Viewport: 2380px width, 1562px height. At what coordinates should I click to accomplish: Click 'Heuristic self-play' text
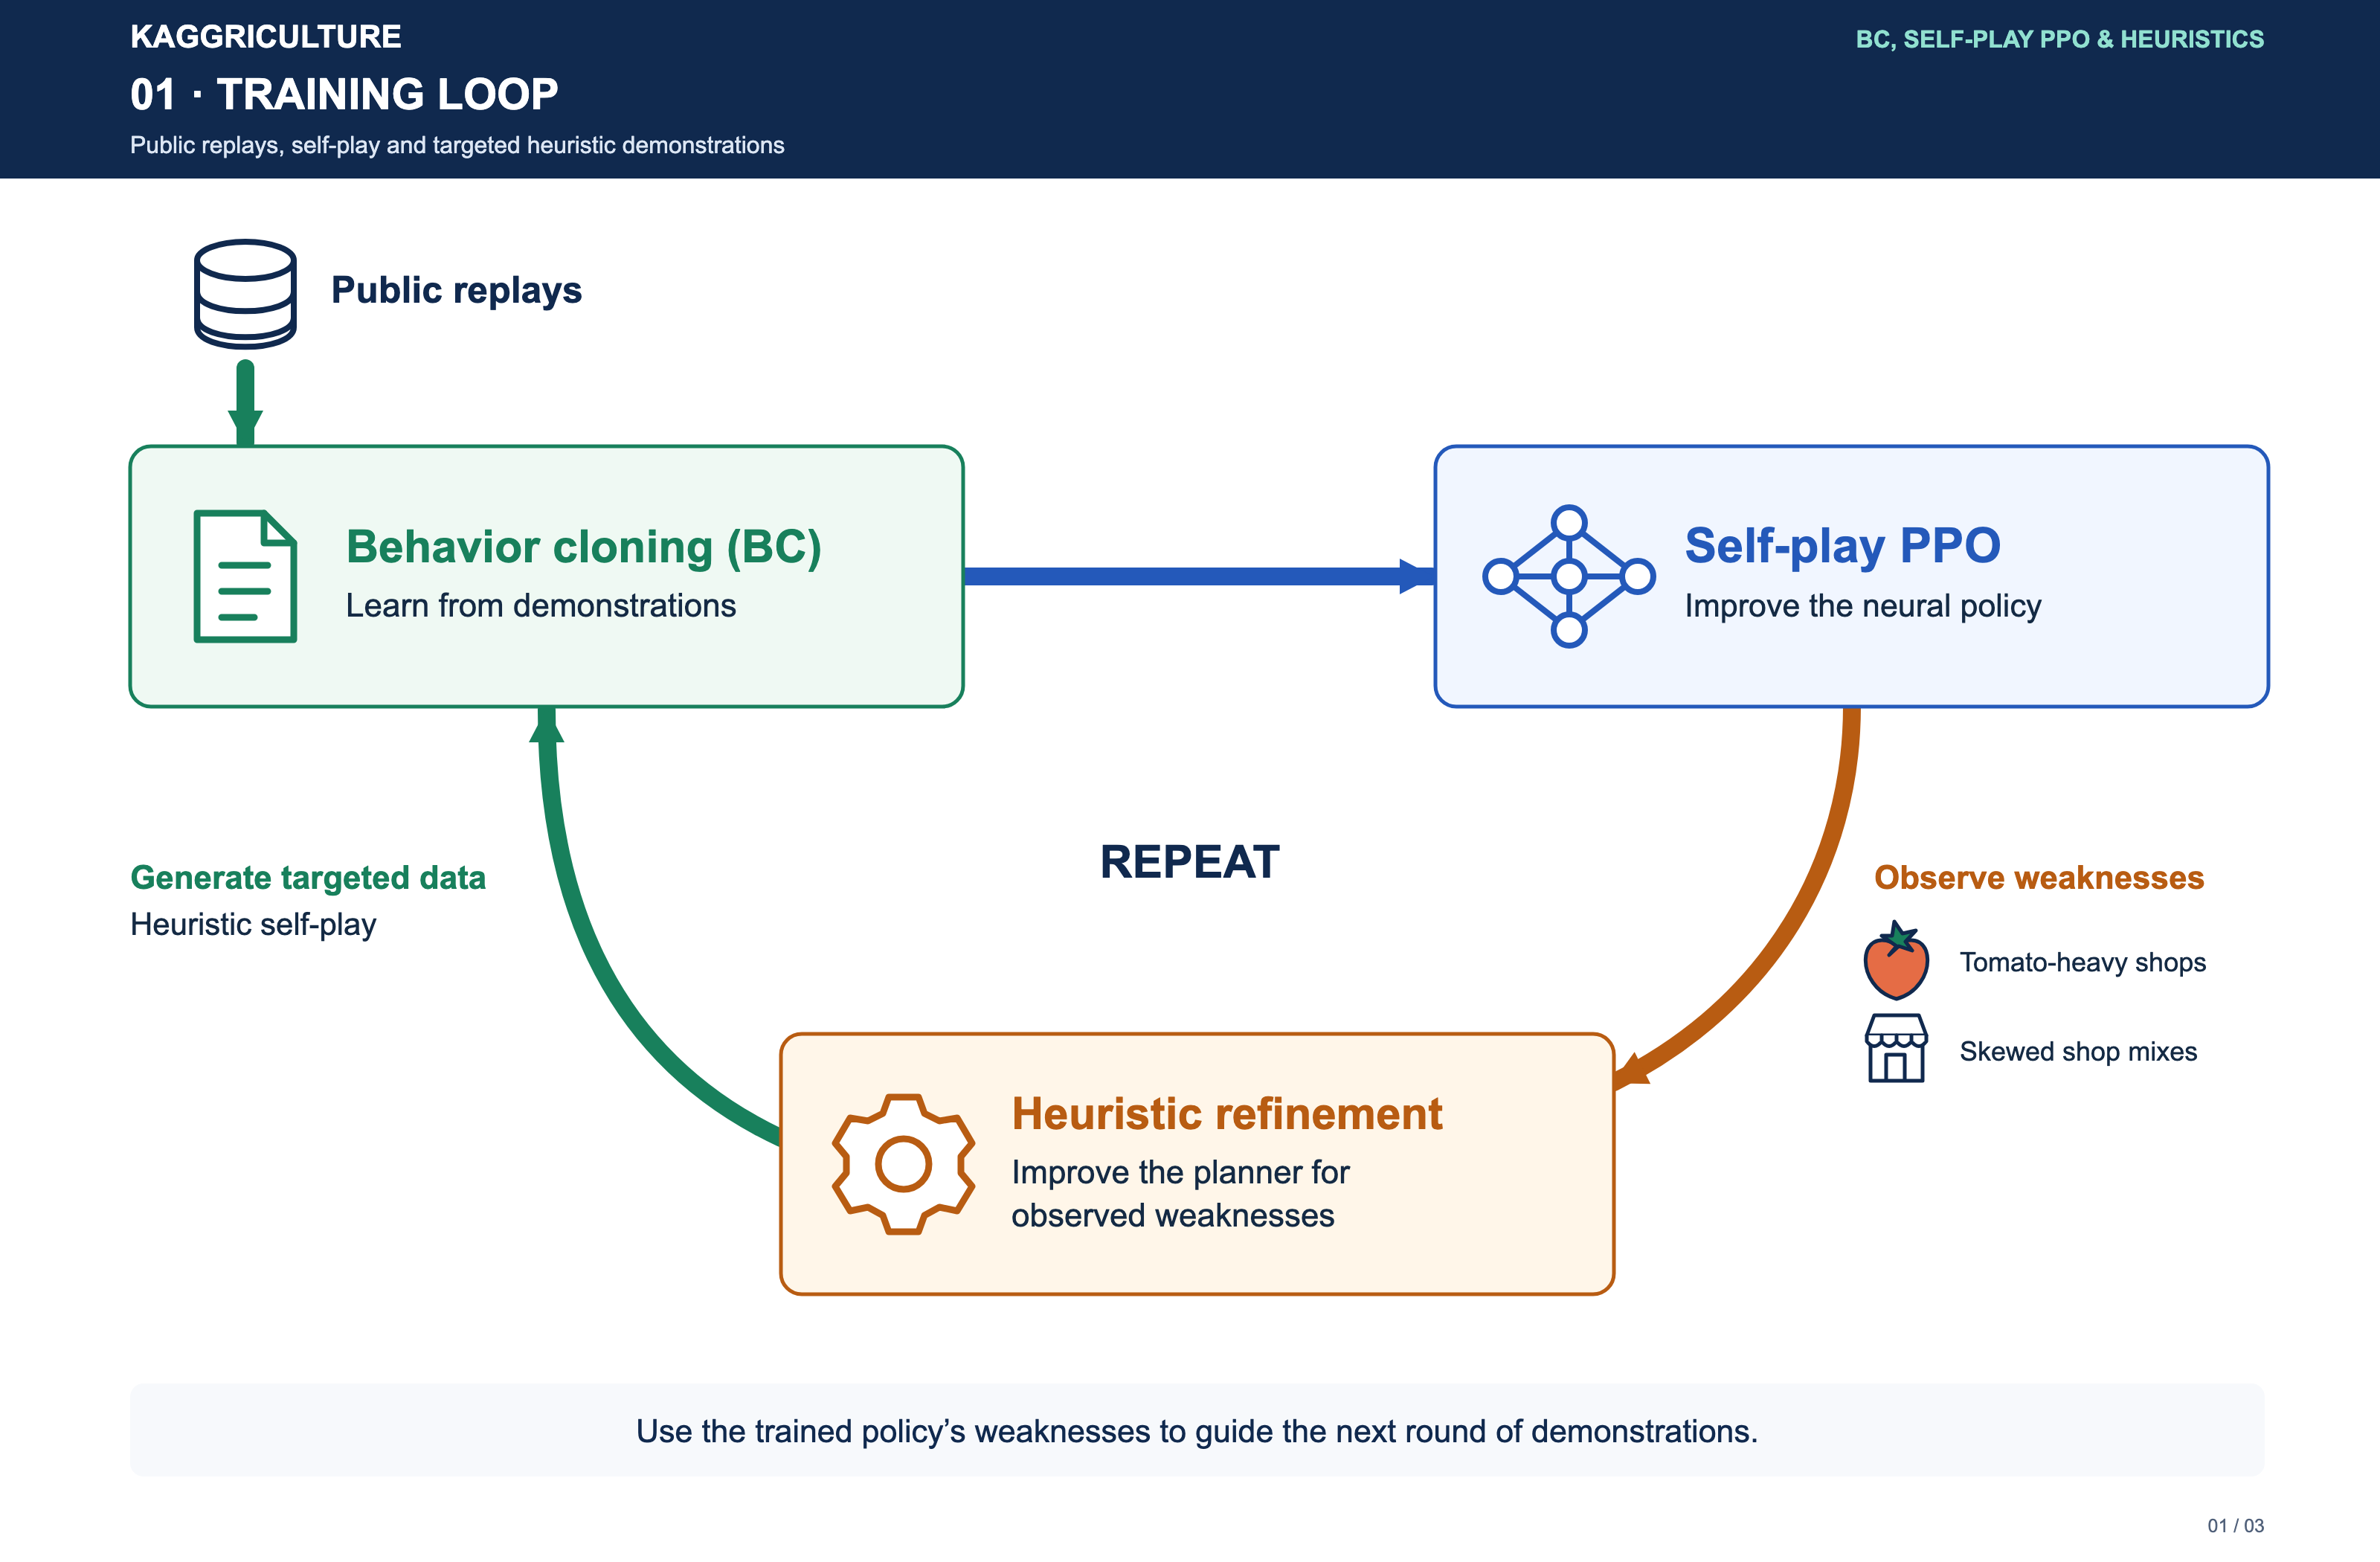click(x=253, y=925)
